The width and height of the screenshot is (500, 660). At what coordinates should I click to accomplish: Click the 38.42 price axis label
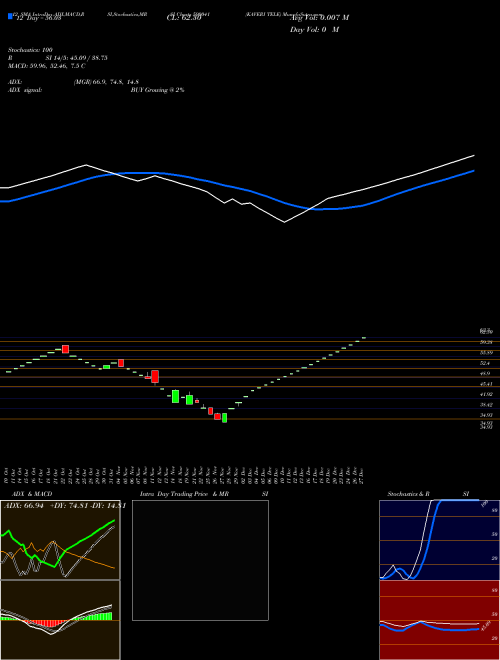click(x=486, y=405)
